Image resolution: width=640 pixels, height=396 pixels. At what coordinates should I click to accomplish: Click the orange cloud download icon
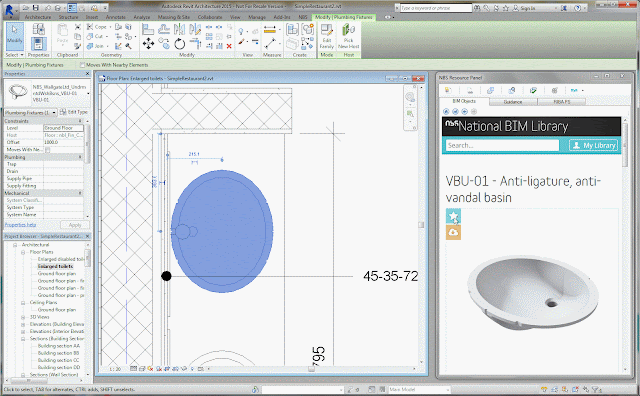(x=453, y=232)
